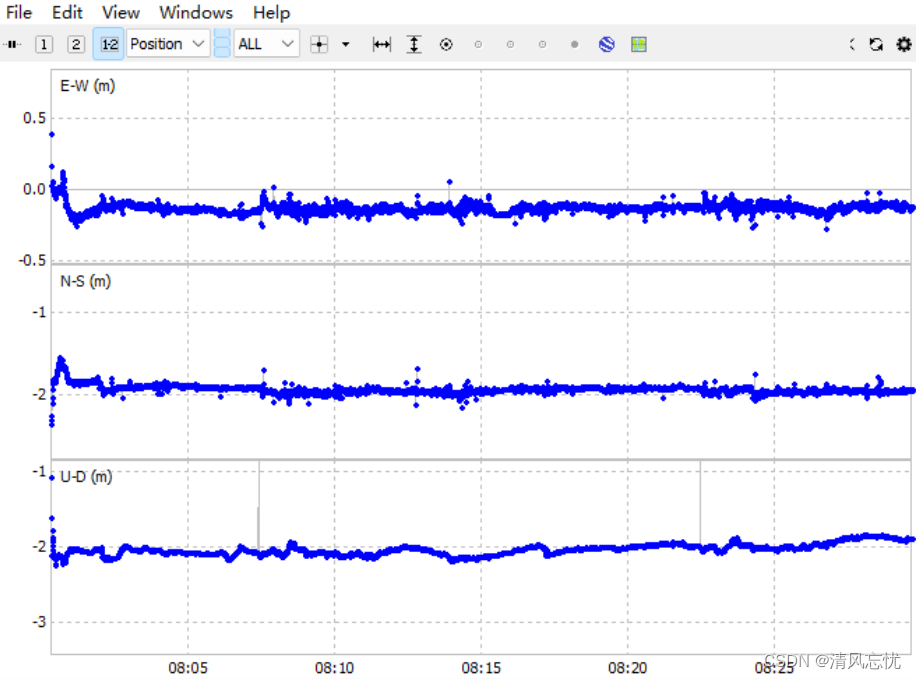Click the U-D (m) plot label
This screenshot has width=916, height=679.
coord(86,477)
